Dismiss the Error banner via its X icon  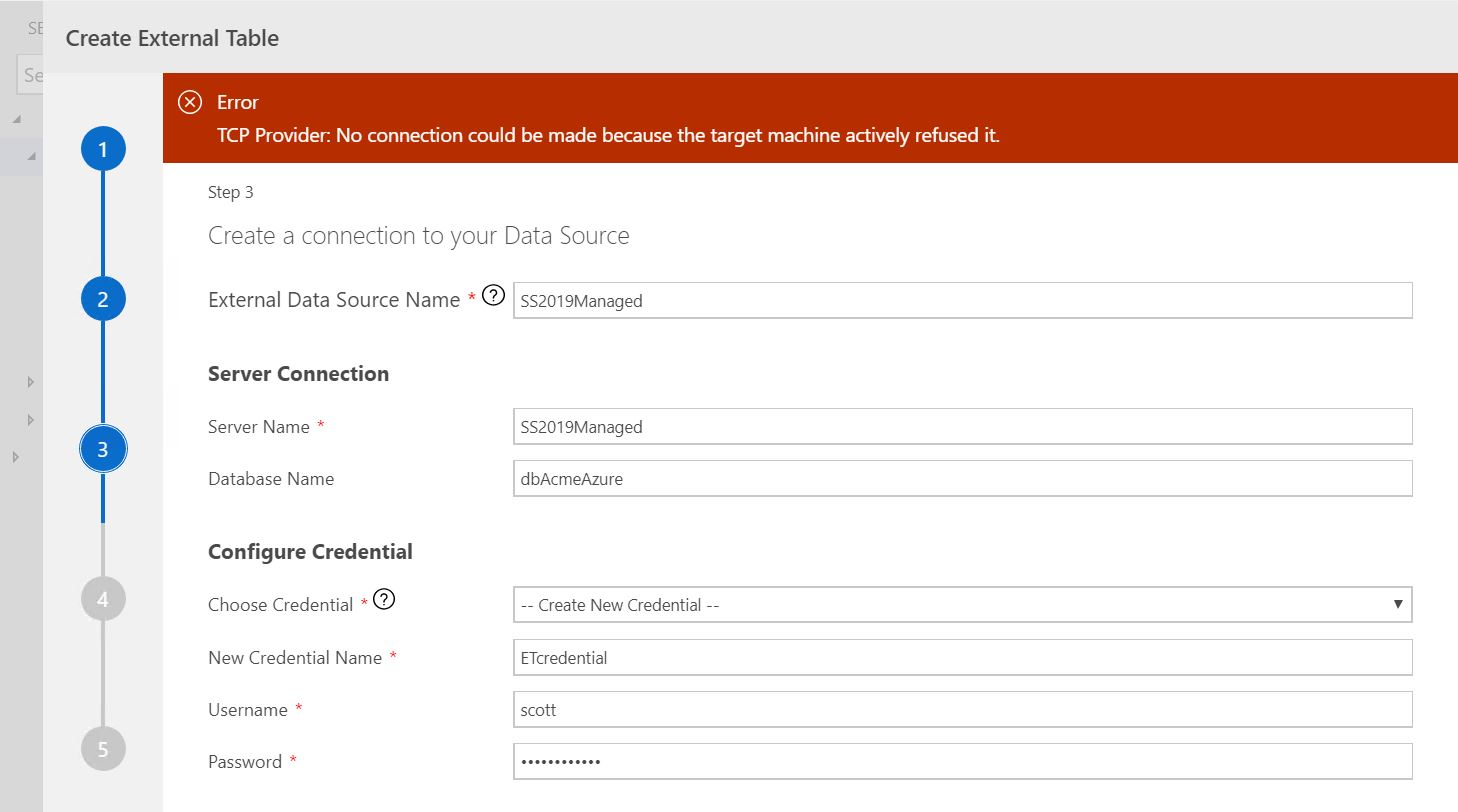pos(190,101)
